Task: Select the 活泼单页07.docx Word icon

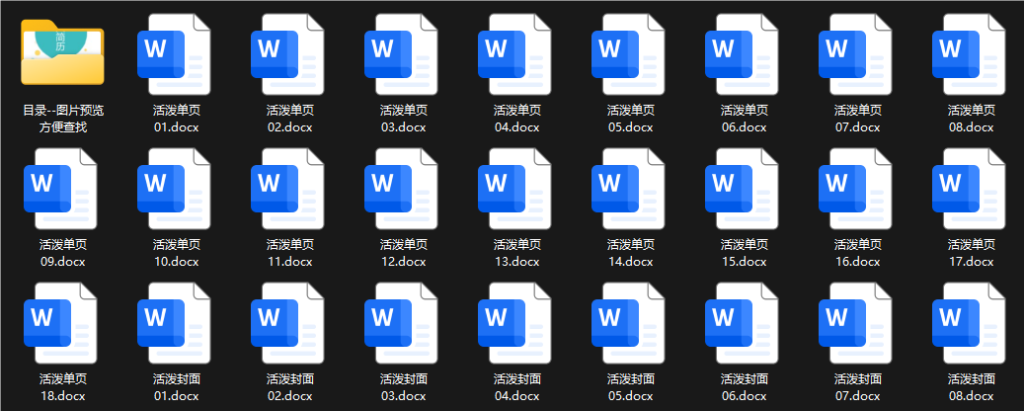Action: coord(856,54)
